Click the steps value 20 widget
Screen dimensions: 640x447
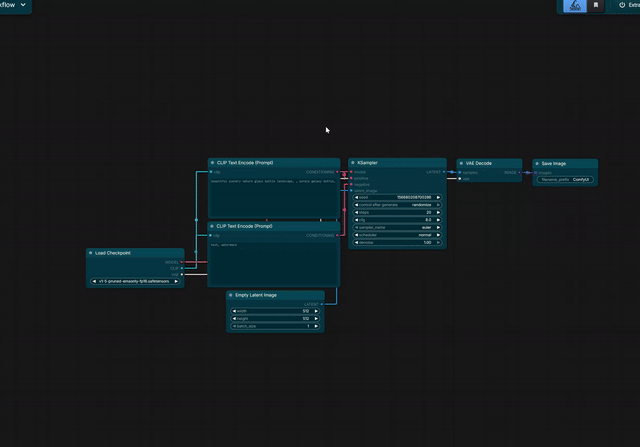(397, 213)
